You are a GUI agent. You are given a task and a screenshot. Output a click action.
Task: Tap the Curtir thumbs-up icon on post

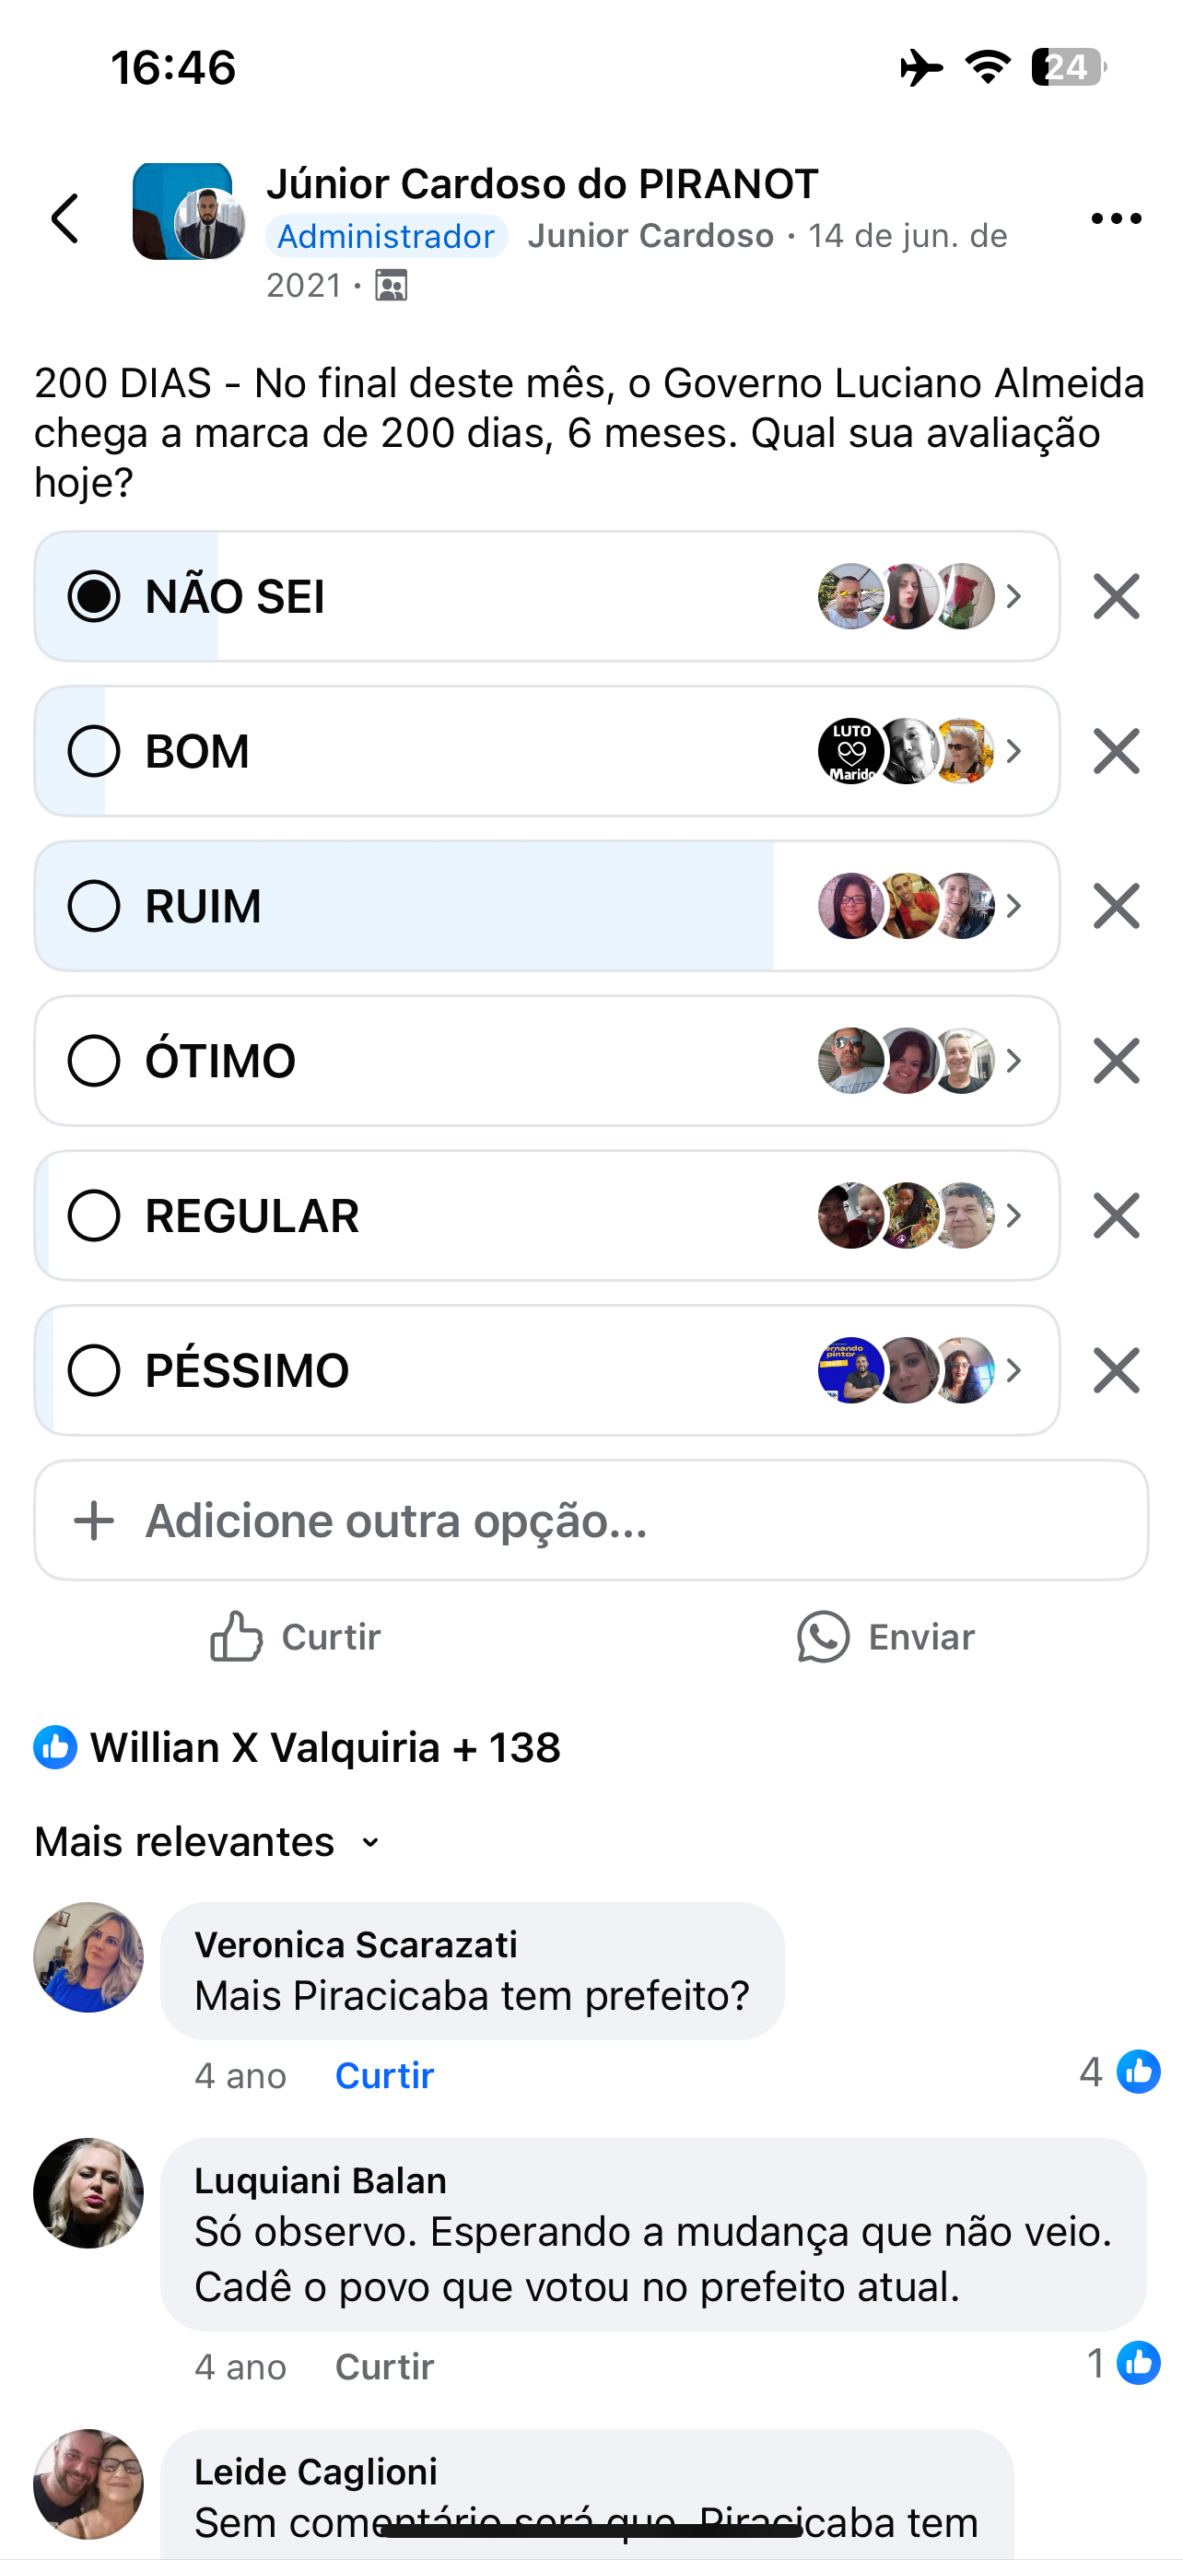coord(236,1637)
